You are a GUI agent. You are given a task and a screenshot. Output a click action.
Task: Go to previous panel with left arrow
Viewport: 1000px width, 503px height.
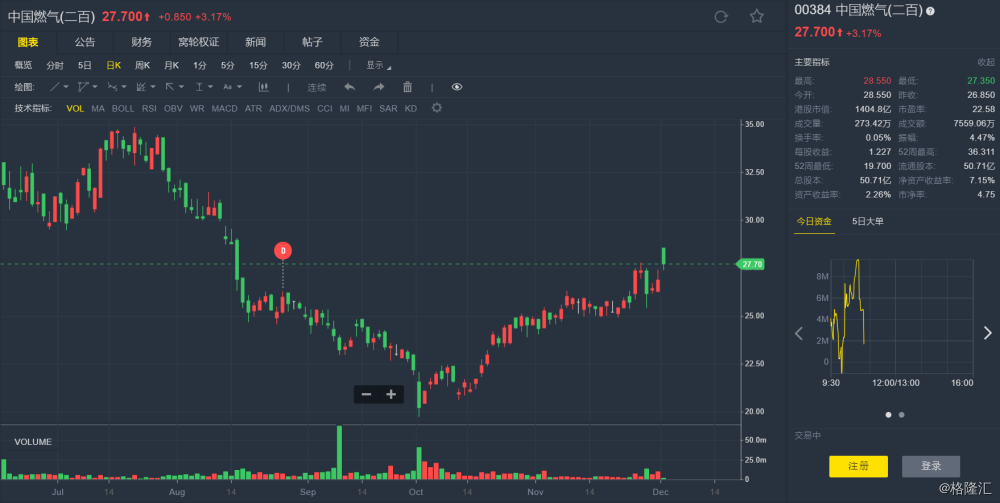point(798,333)
